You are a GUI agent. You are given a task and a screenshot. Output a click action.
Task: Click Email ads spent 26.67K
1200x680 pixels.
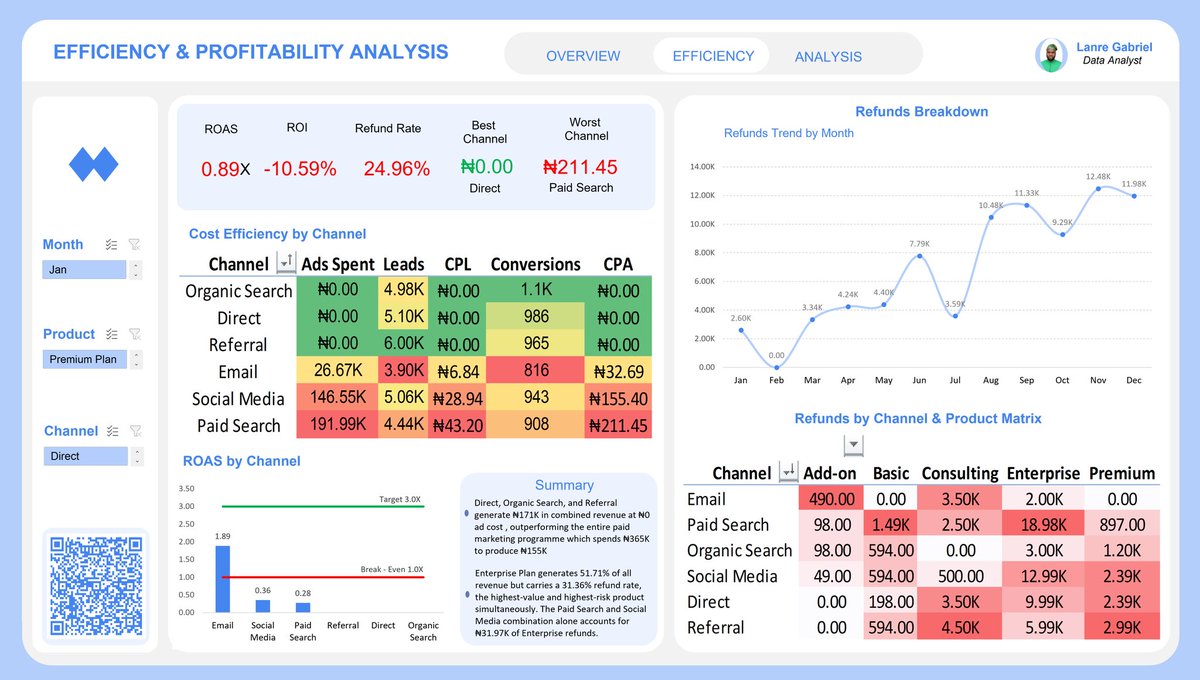[338, 371]
